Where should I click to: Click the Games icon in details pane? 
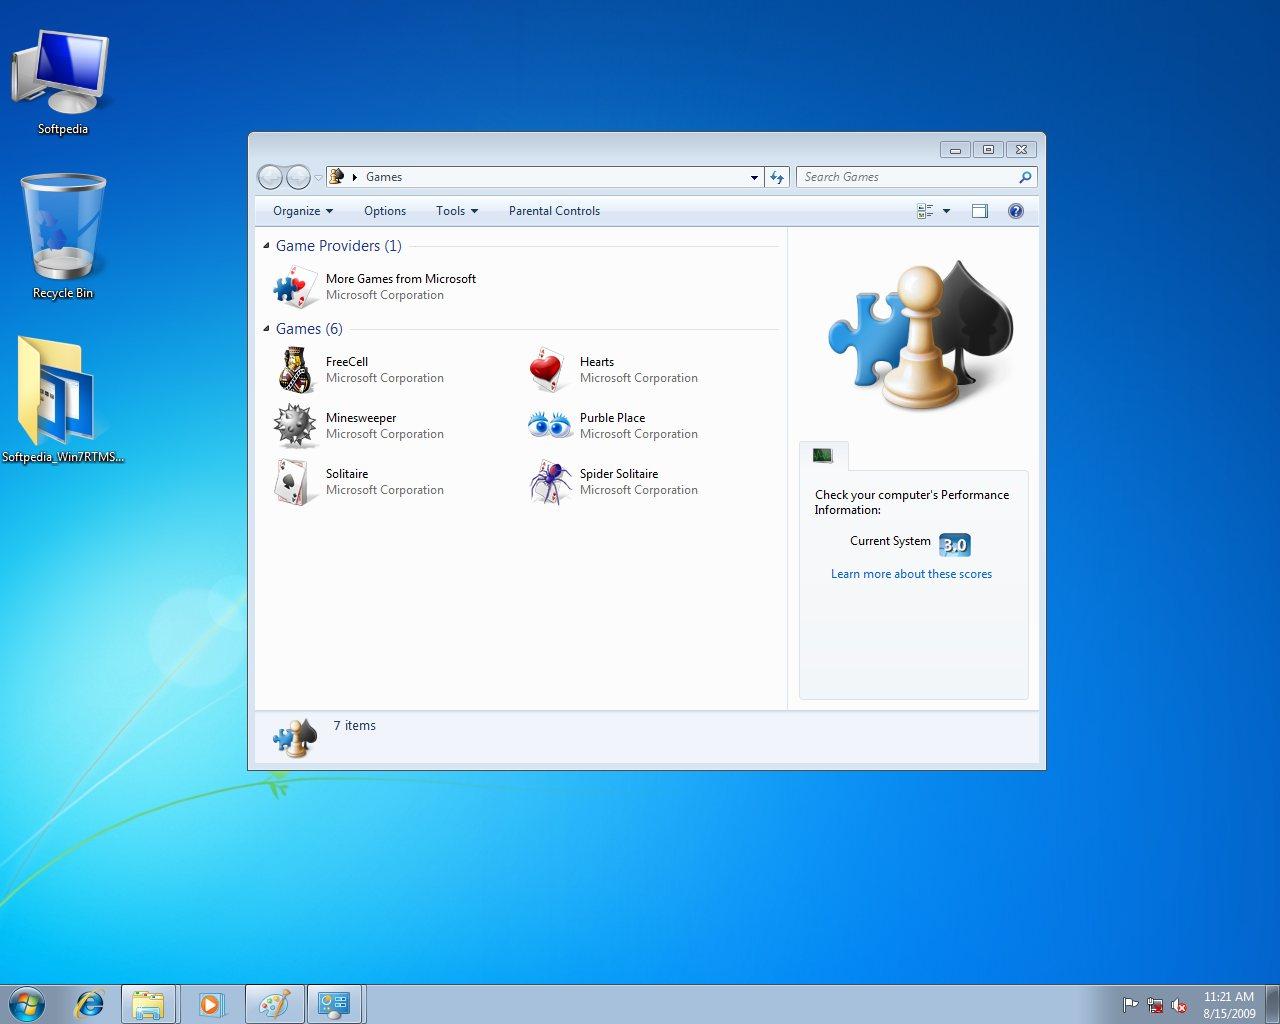click(295, 738)
